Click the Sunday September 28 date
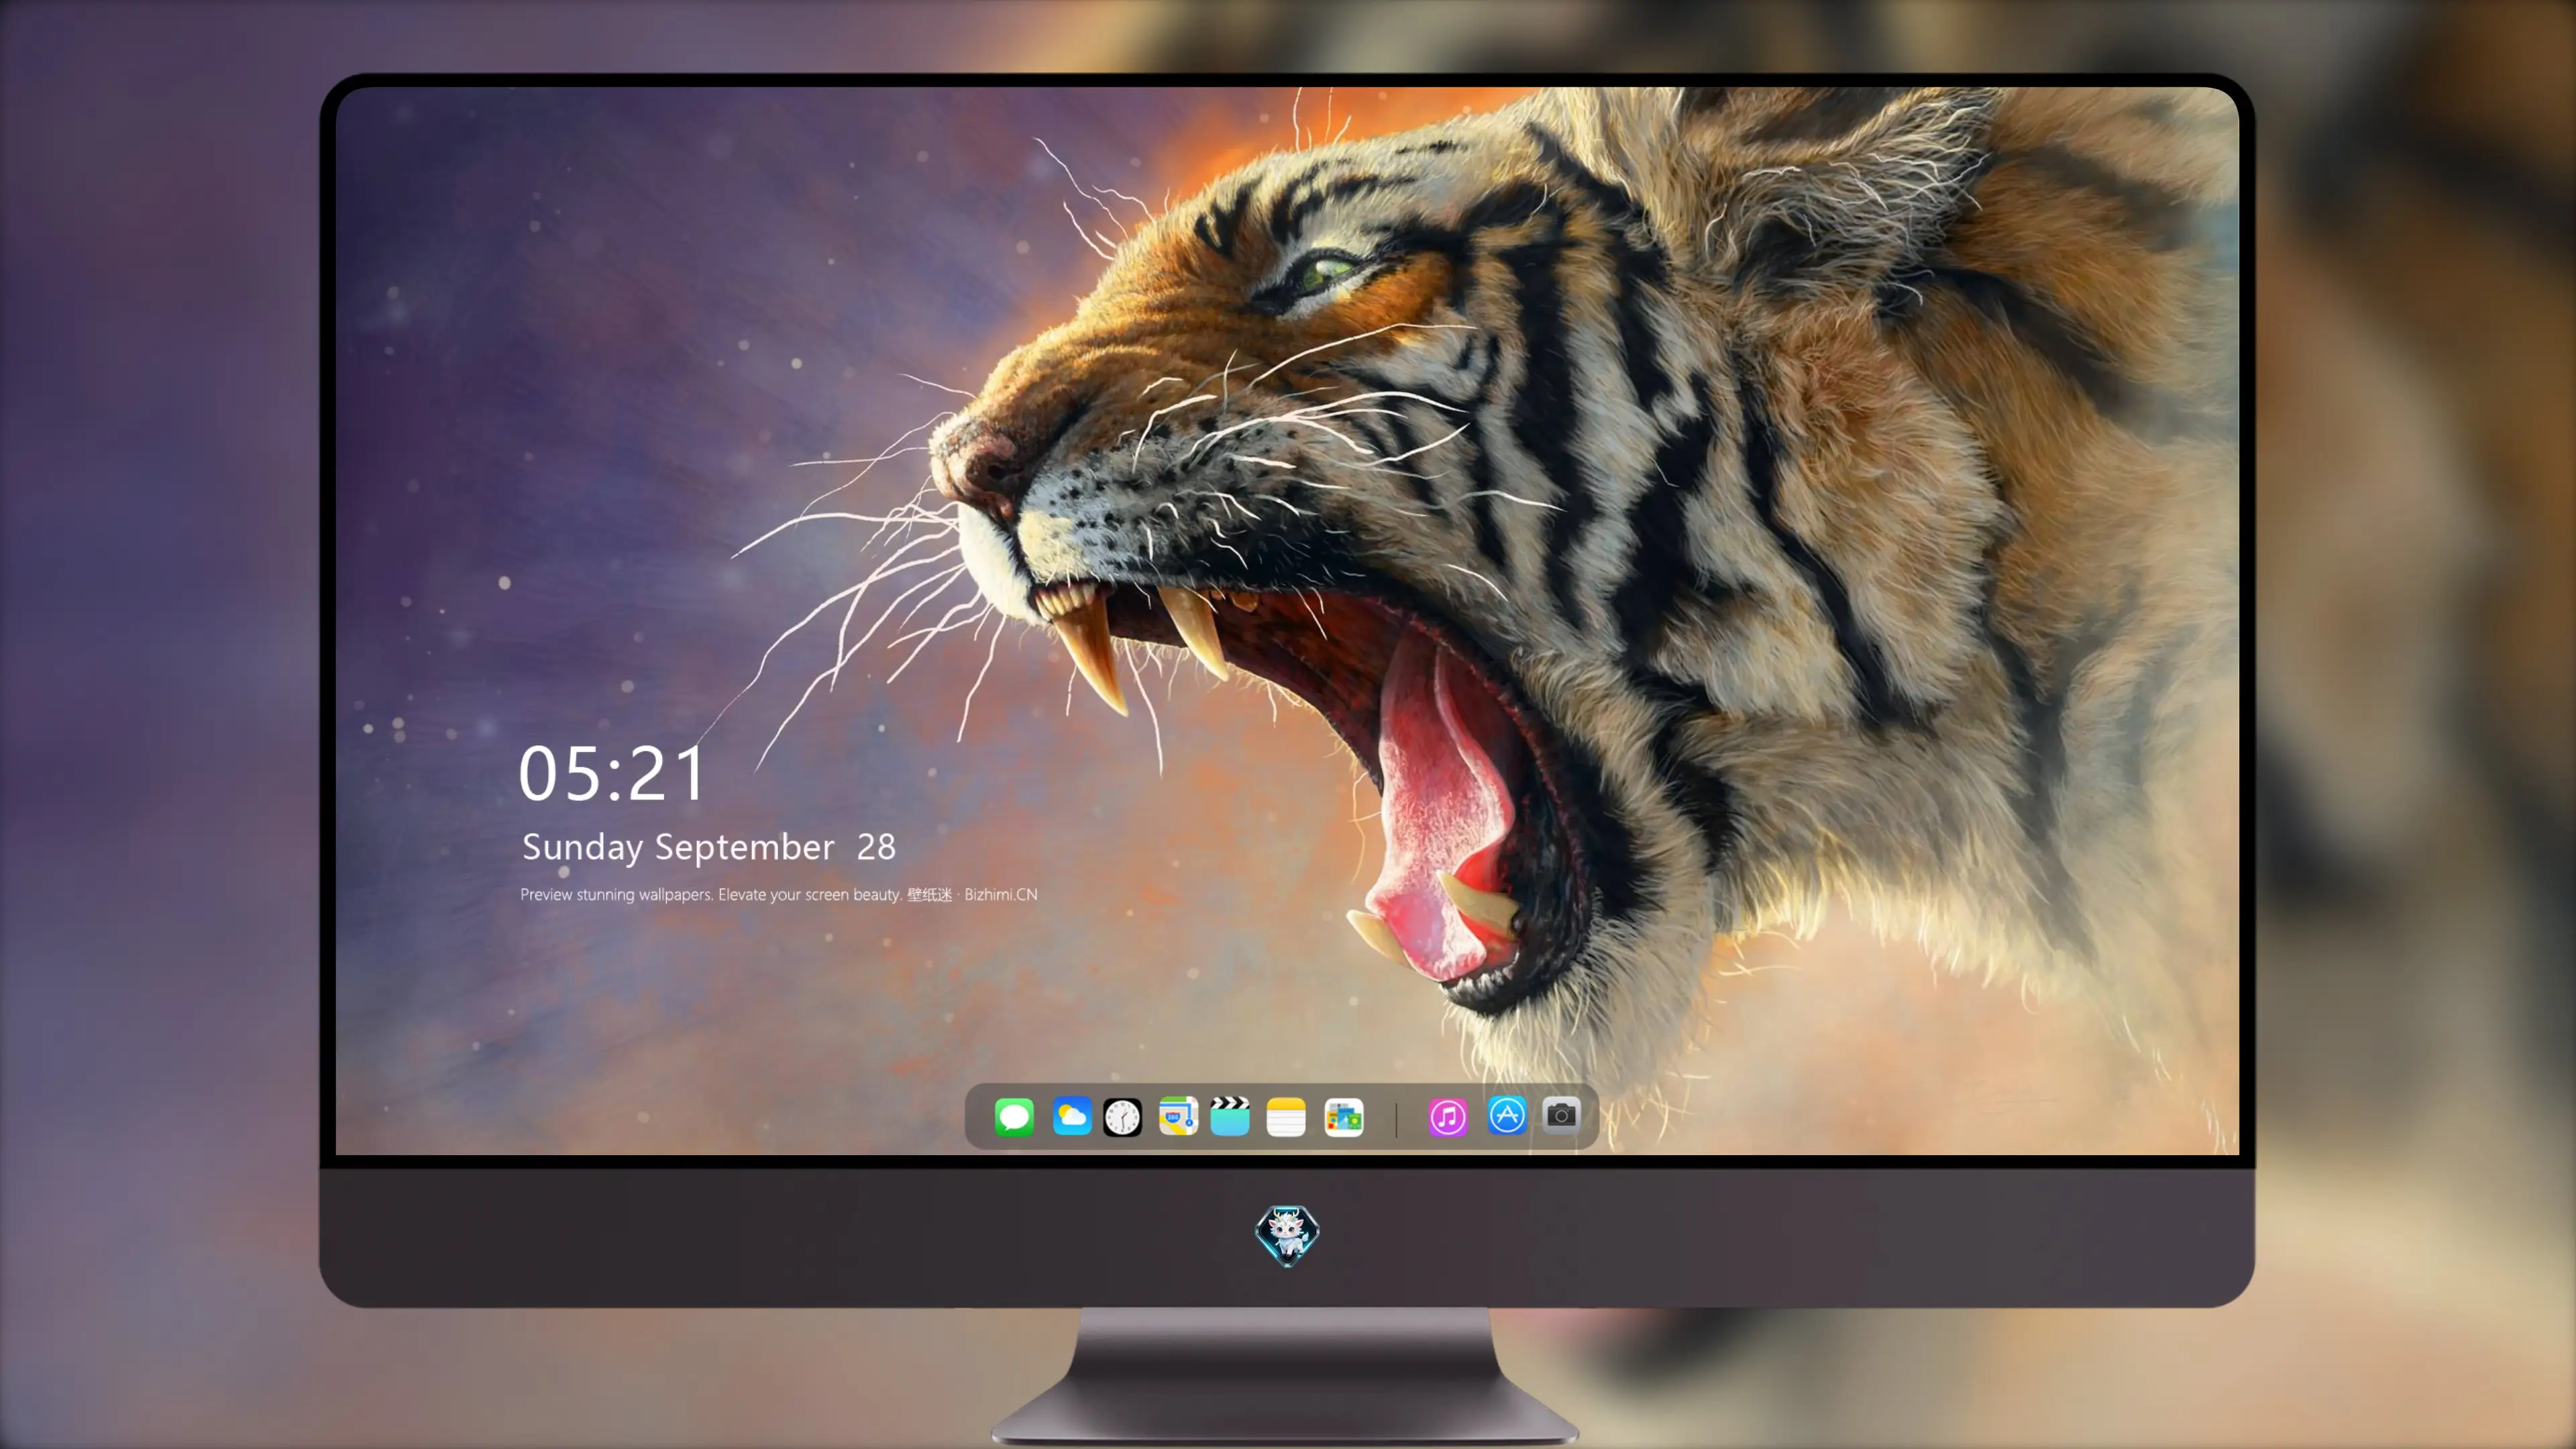The image size is (2576, 1449). click(x=709, y=847)
